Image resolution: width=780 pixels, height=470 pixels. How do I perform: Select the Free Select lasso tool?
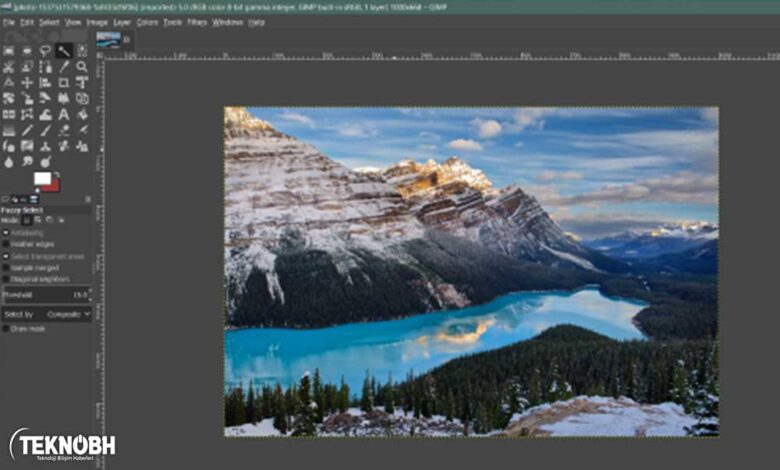tap(45, 51)
